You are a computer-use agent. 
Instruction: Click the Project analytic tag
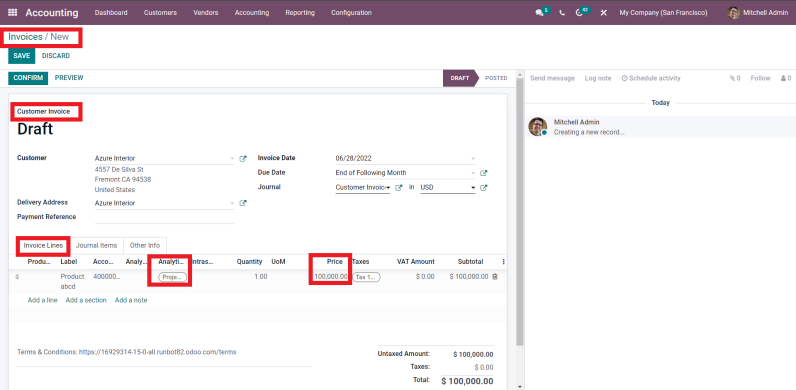click(173, 277)
